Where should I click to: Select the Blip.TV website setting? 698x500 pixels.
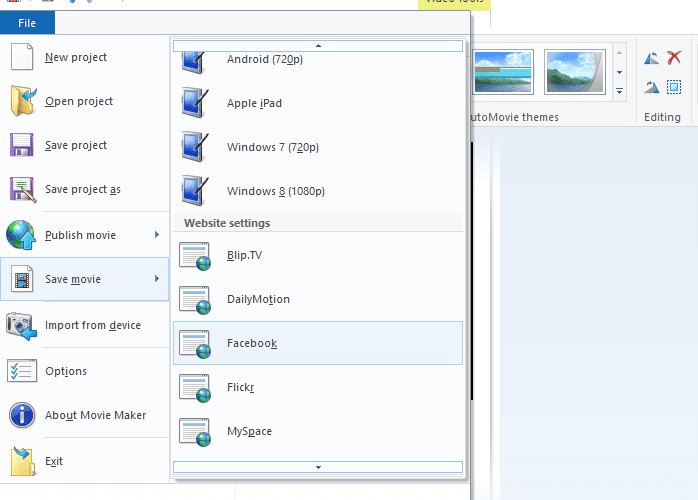pos(318,255)
